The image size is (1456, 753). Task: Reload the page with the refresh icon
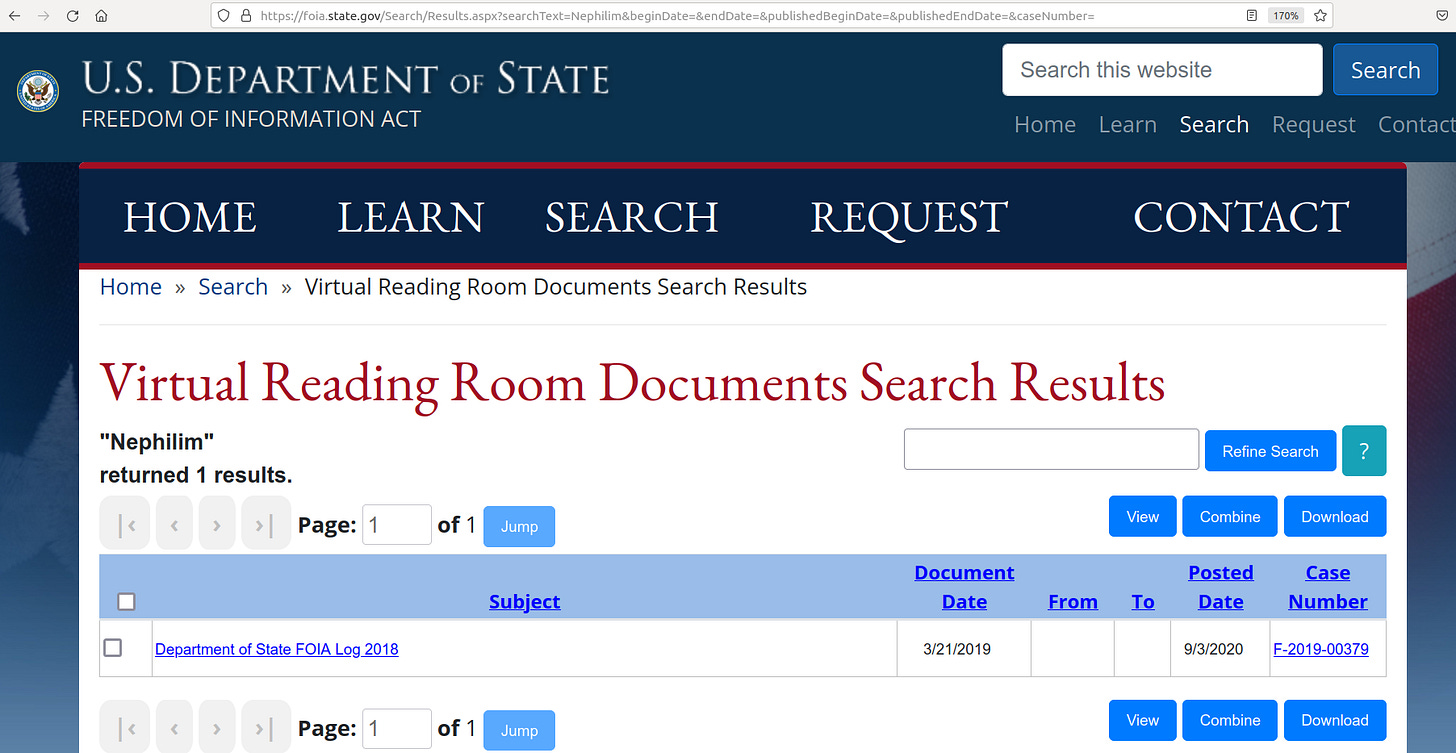(x=72, y=16)
